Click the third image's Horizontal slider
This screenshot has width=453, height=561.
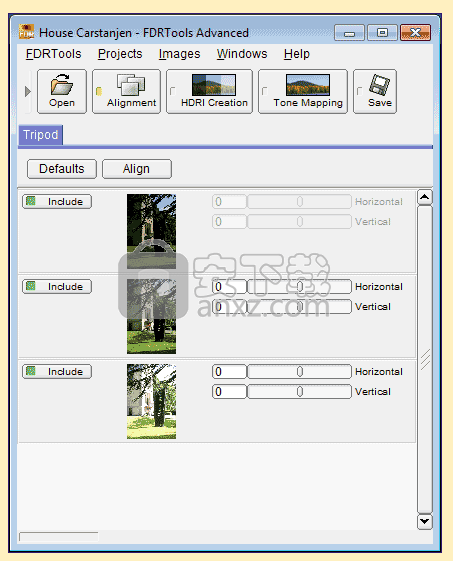point(299,372)
